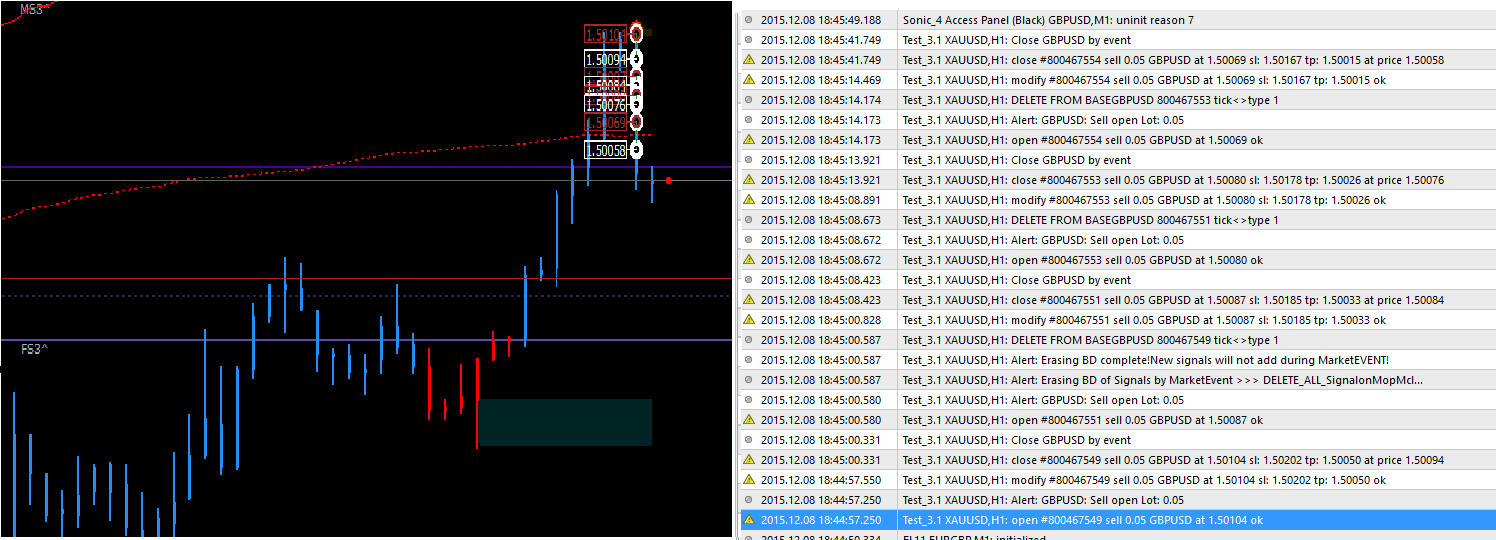Click the red circle marker next to the 1.50104 label
Viewport: 1496px width, 540px height.
[636, 34]
